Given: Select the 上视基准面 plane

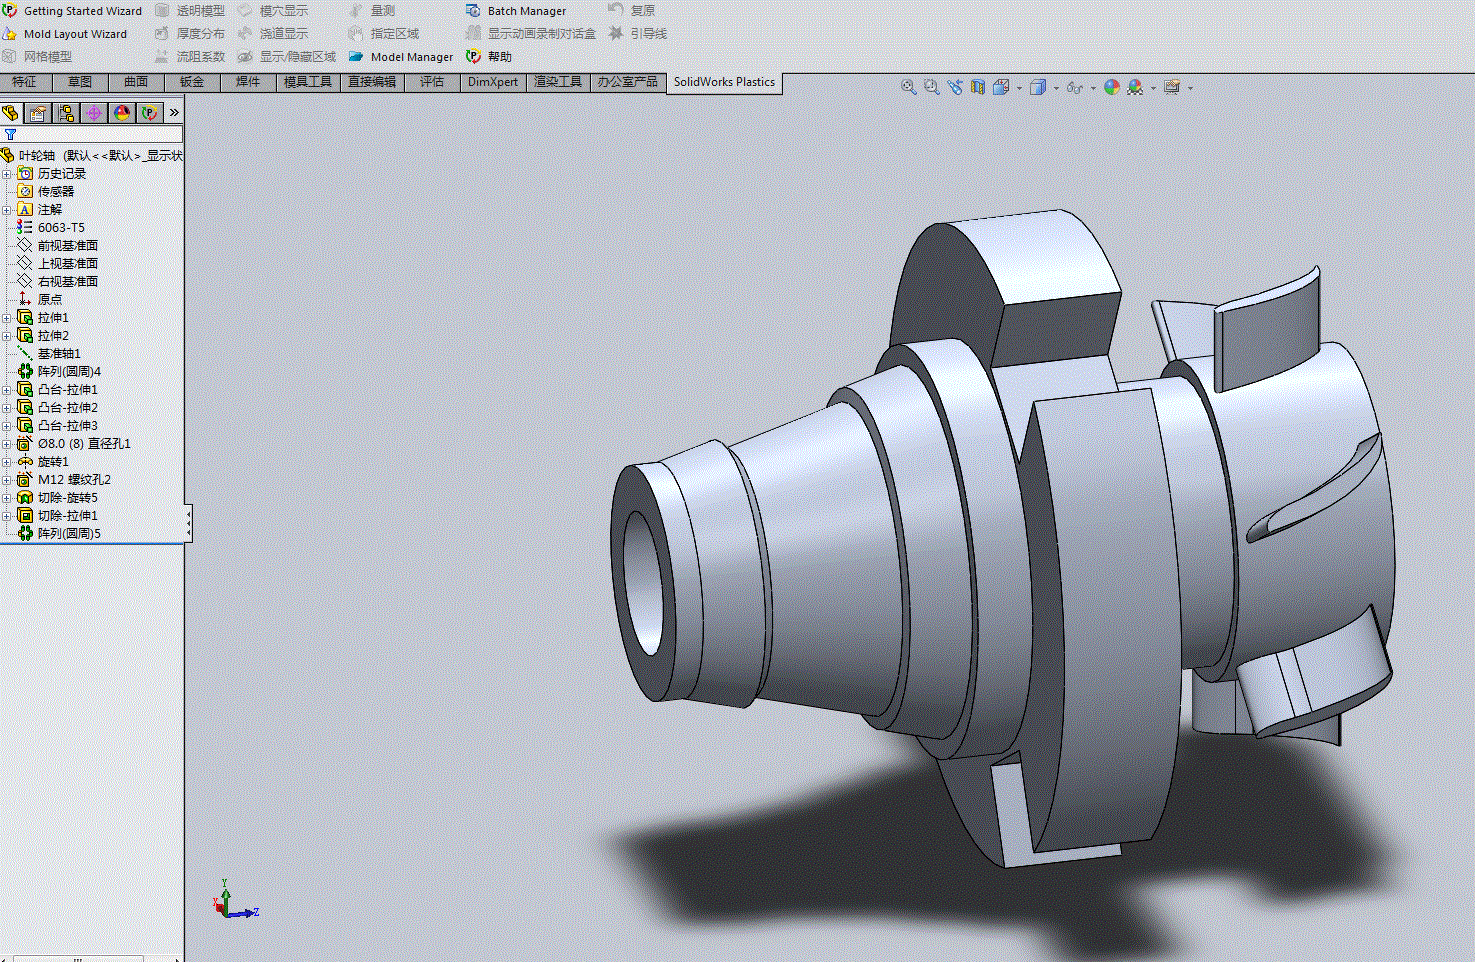Looking at the screenshot, I should [68, 263].
